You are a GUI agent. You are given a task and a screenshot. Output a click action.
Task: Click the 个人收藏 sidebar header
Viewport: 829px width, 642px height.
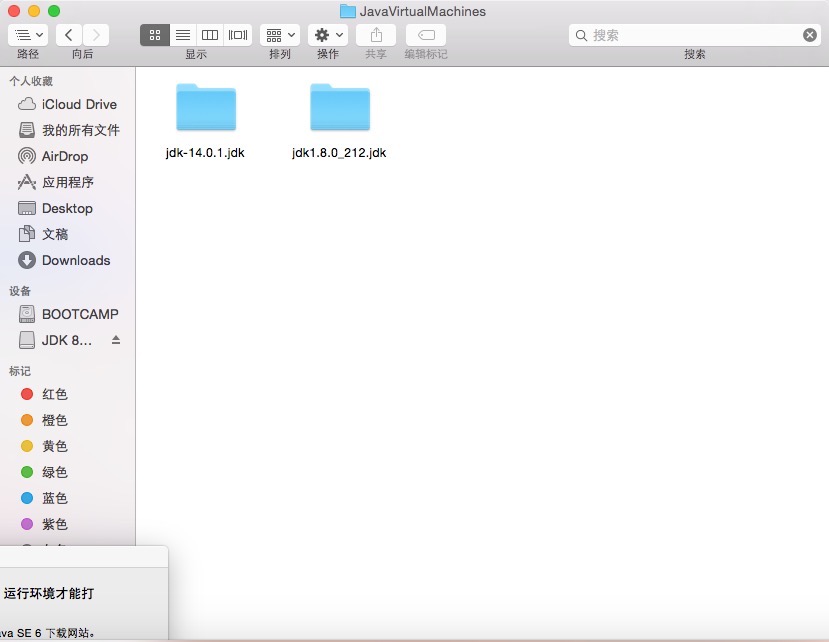point(31,81)
